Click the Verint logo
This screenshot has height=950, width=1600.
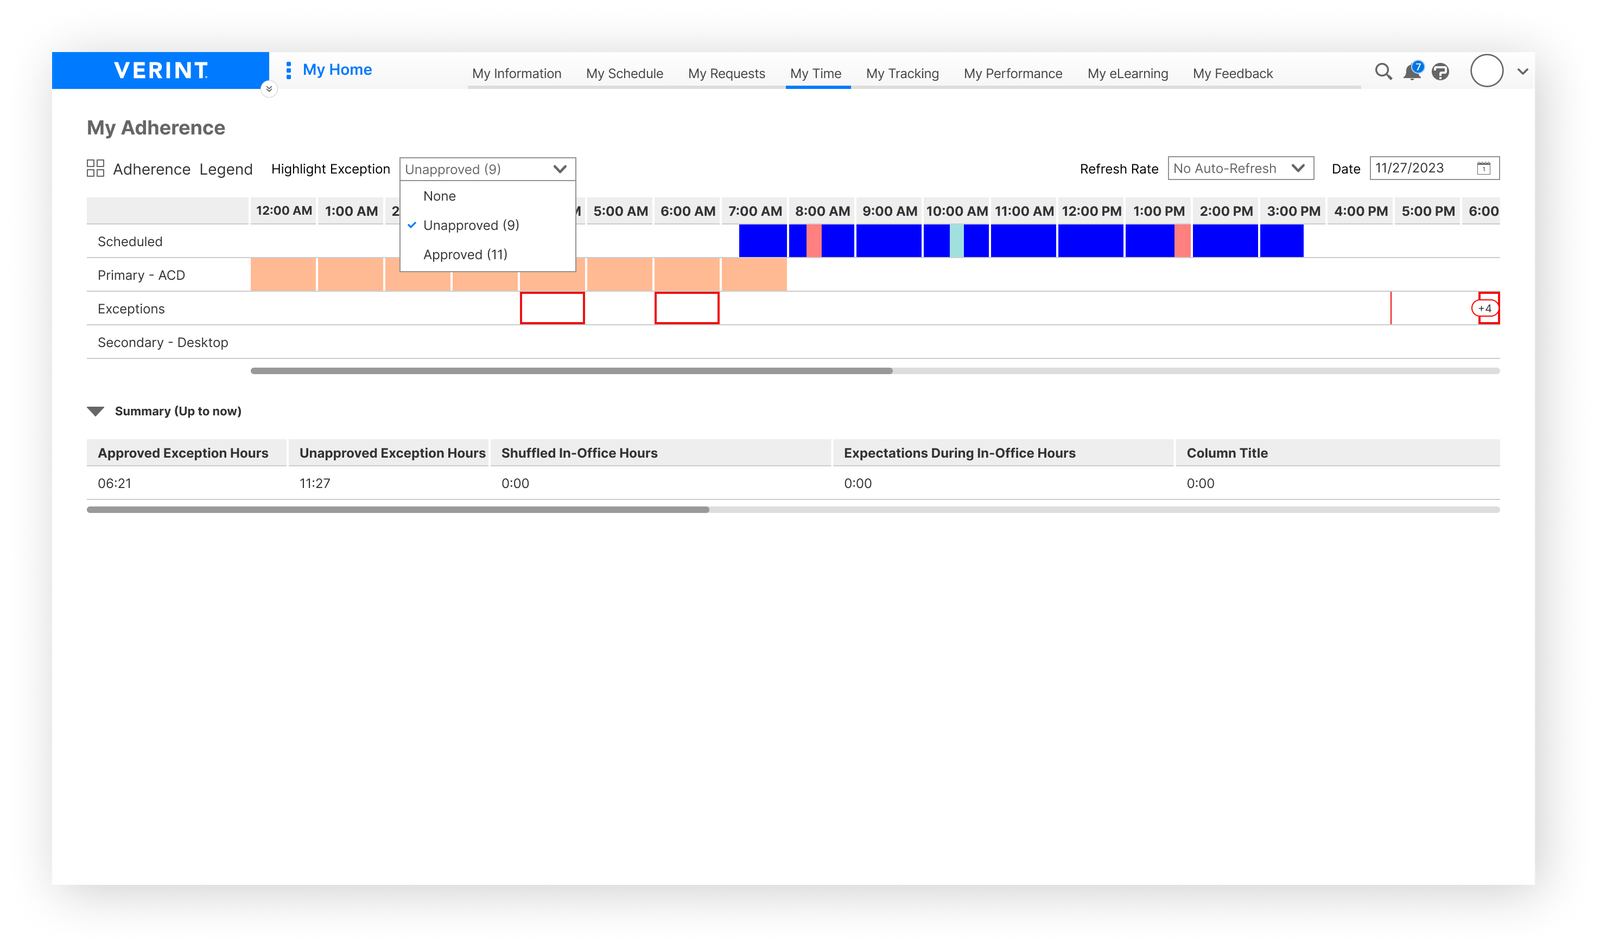tap(160, 71)
